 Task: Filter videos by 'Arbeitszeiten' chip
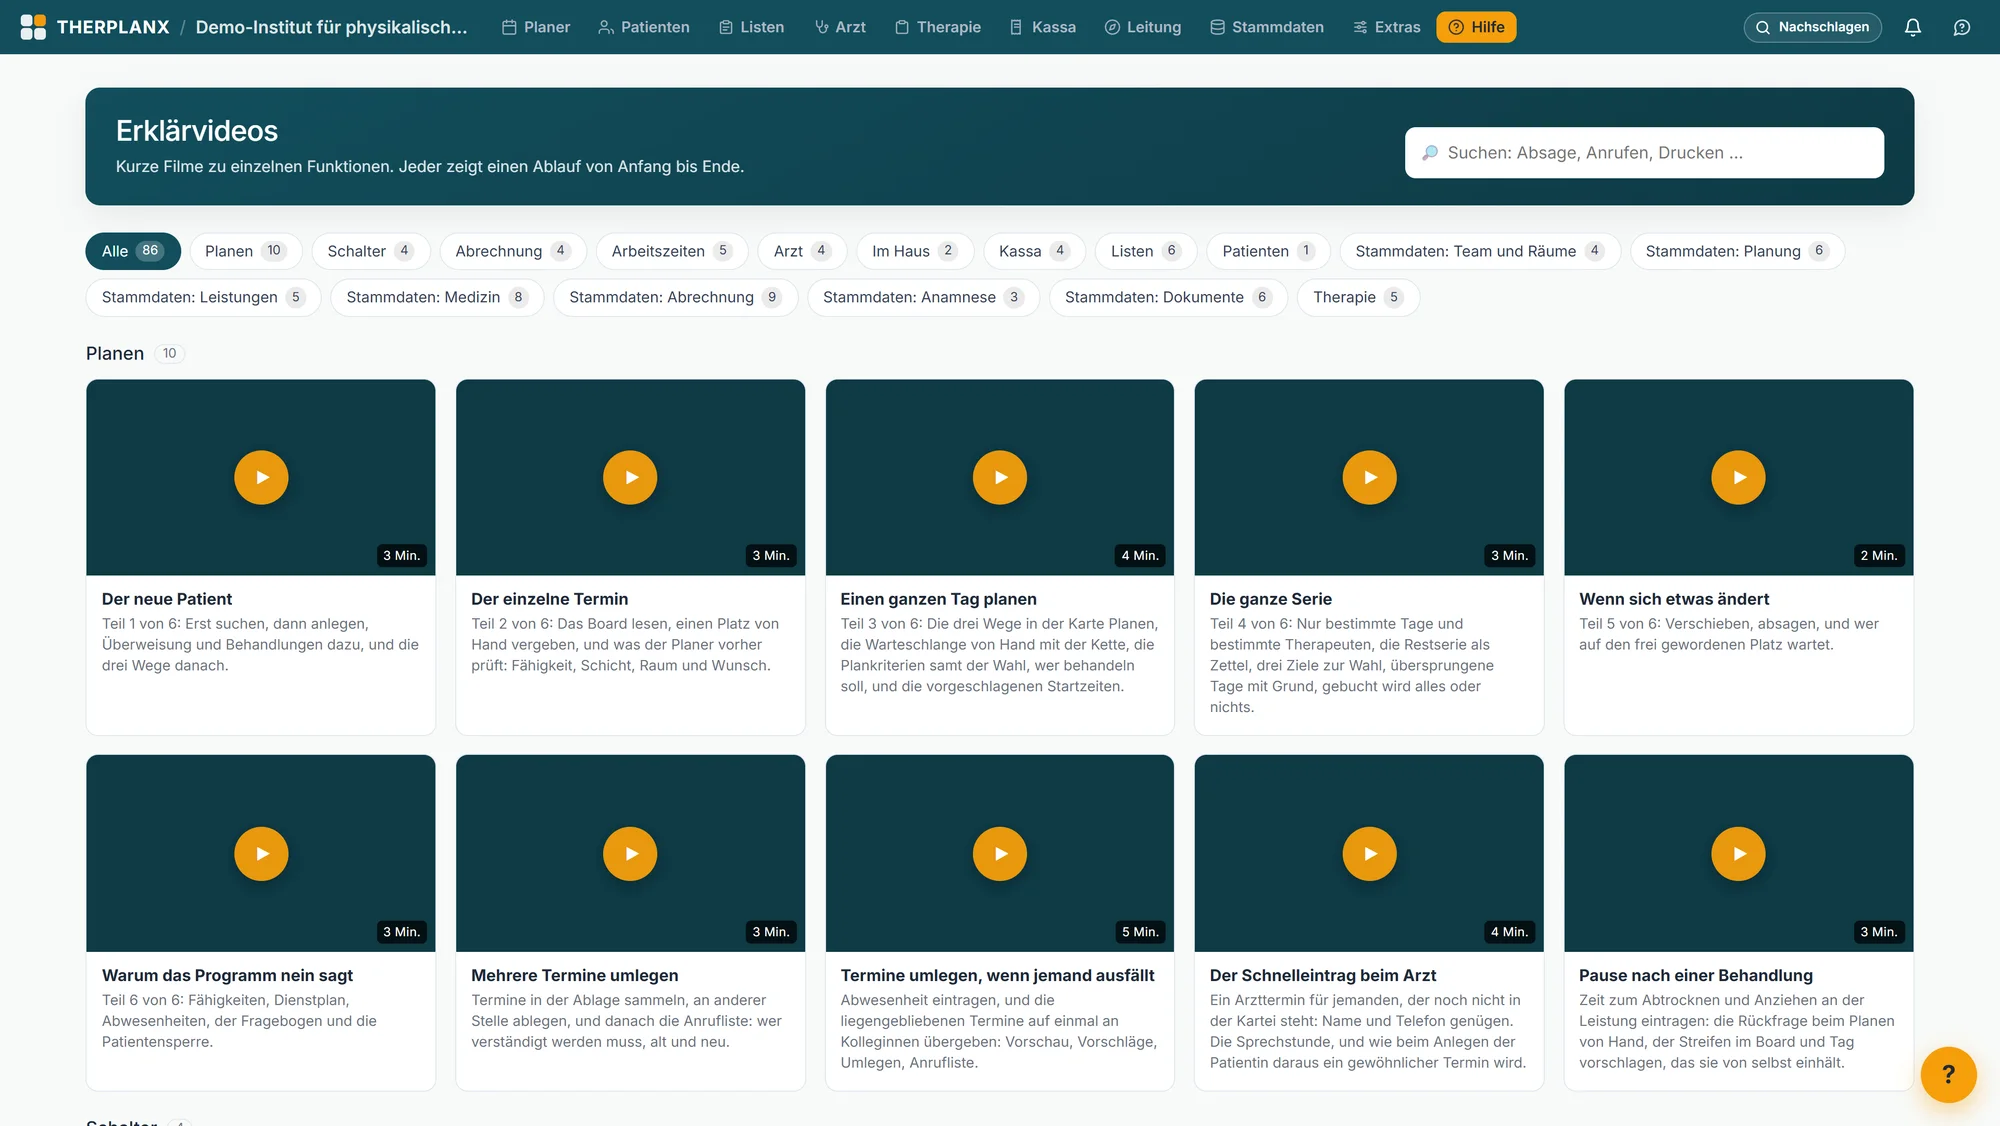click(x=672, y=251)
